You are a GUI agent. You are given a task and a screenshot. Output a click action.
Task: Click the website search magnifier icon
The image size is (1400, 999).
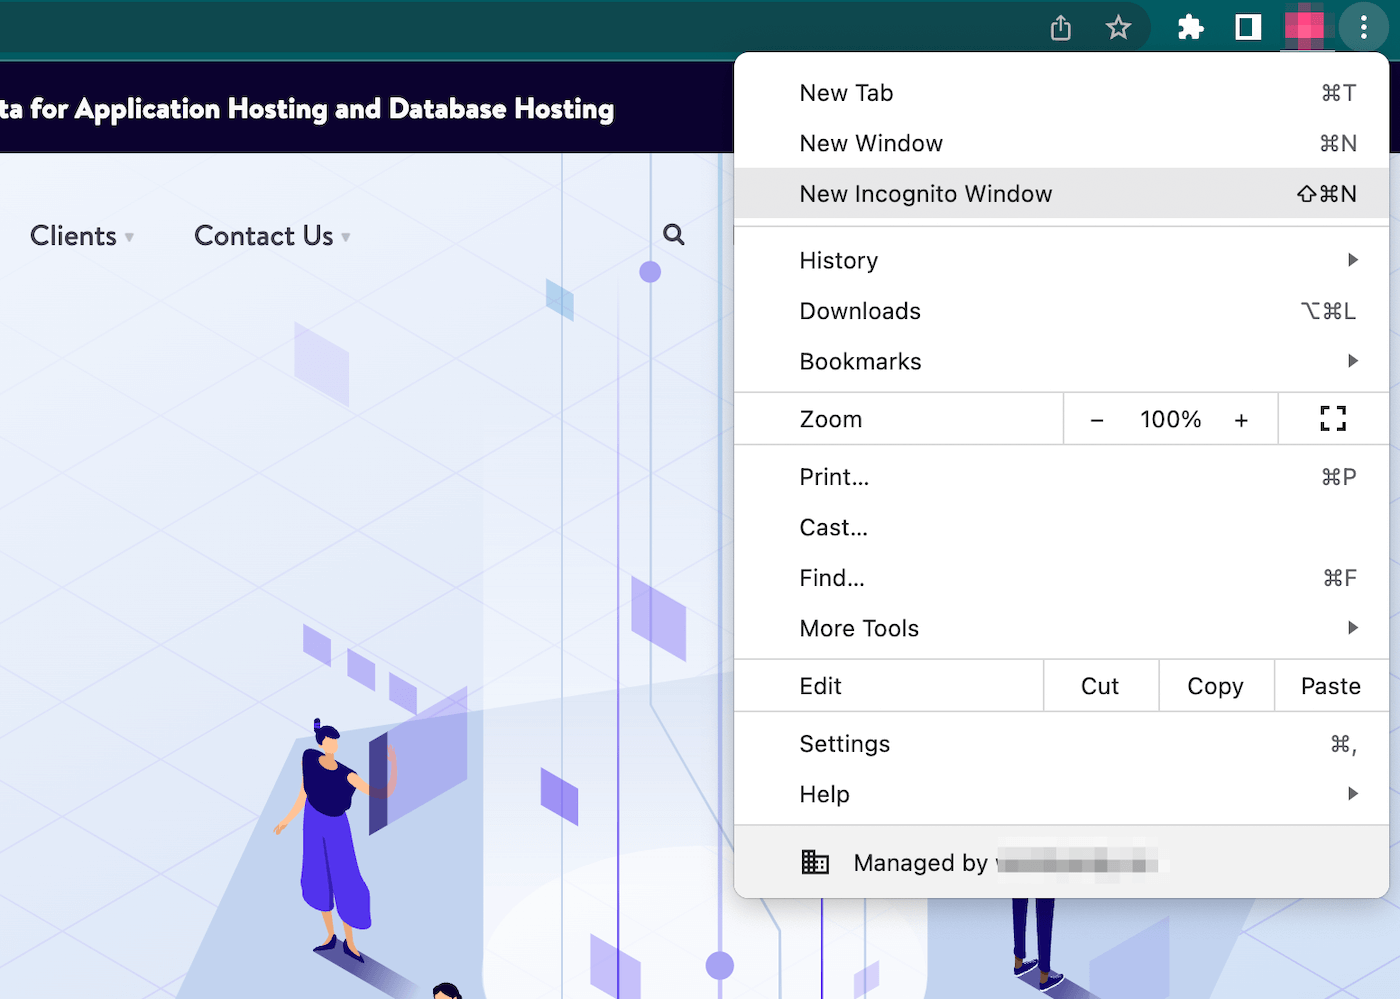tap(674, 235)
